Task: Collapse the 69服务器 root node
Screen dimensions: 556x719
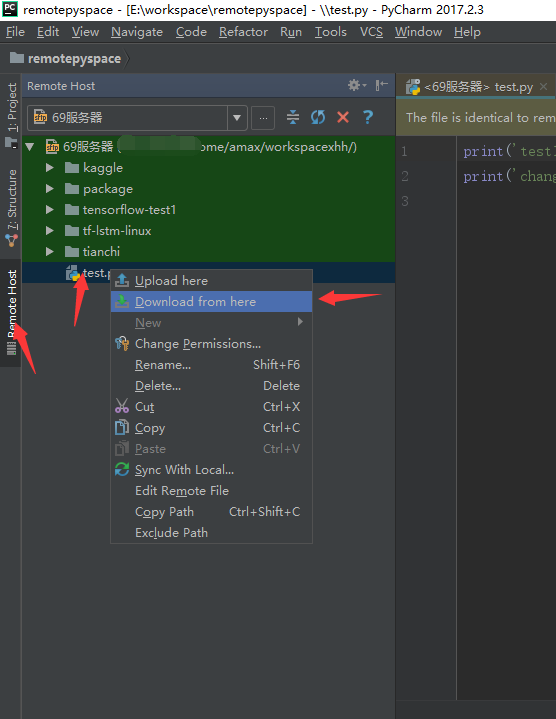Action: coord(30,147)
